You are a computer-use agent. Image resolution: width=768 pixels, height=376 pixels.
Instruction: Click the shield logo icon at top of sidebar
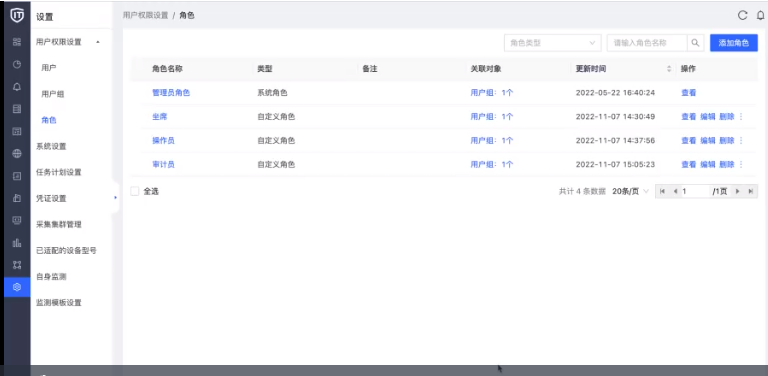click(17, 15)
